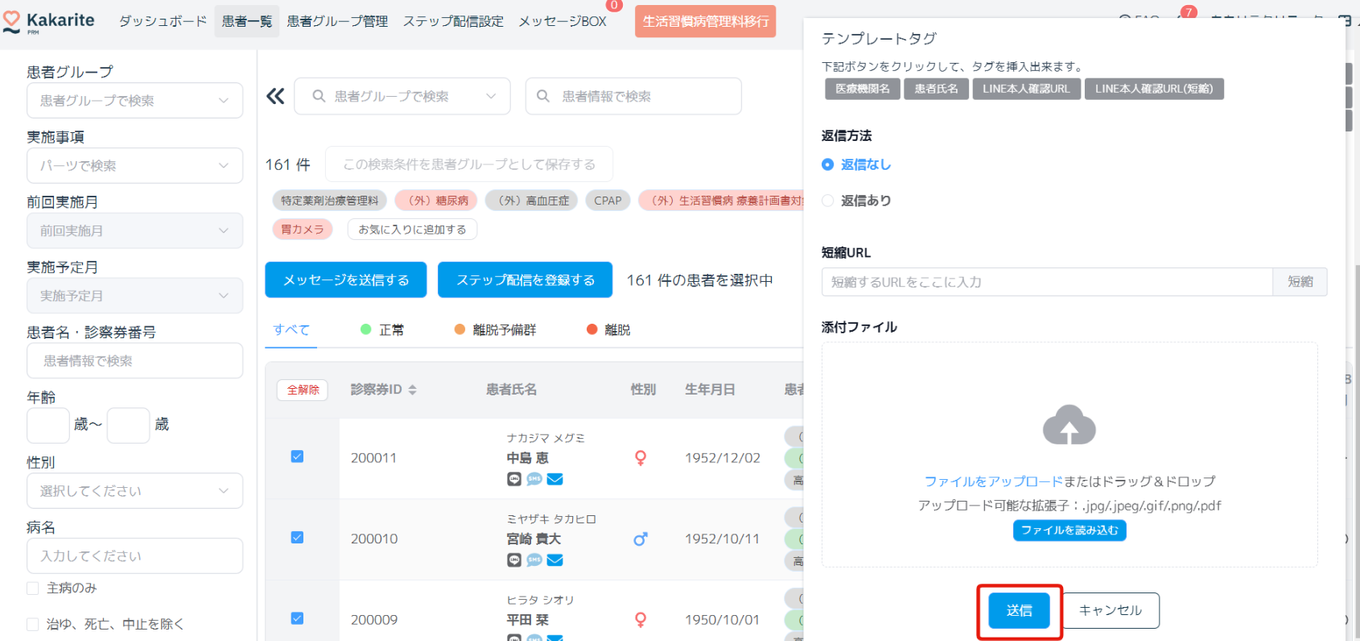Click the Kakarite heart logo
The width and height of the screenshot is (1360, 641).
point(12,23)
